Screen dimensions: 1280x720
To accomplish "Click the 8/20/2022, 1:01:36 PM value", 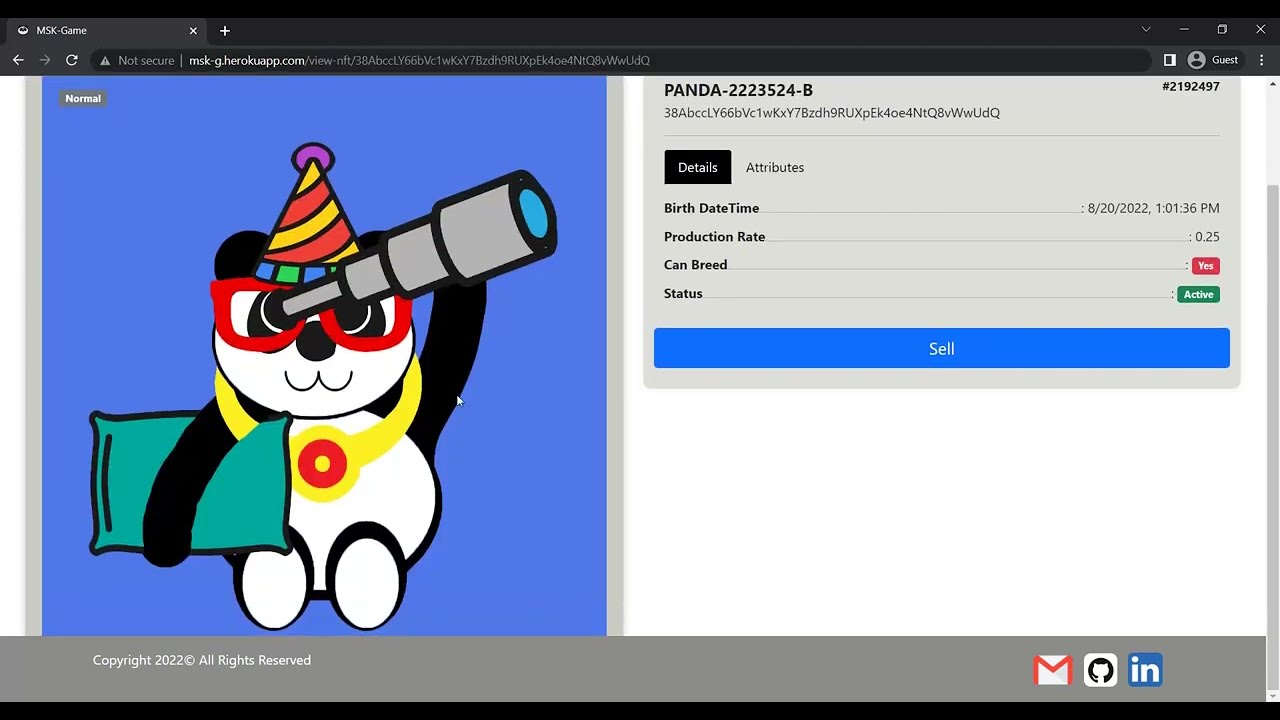I will [x=1153, y=208].
